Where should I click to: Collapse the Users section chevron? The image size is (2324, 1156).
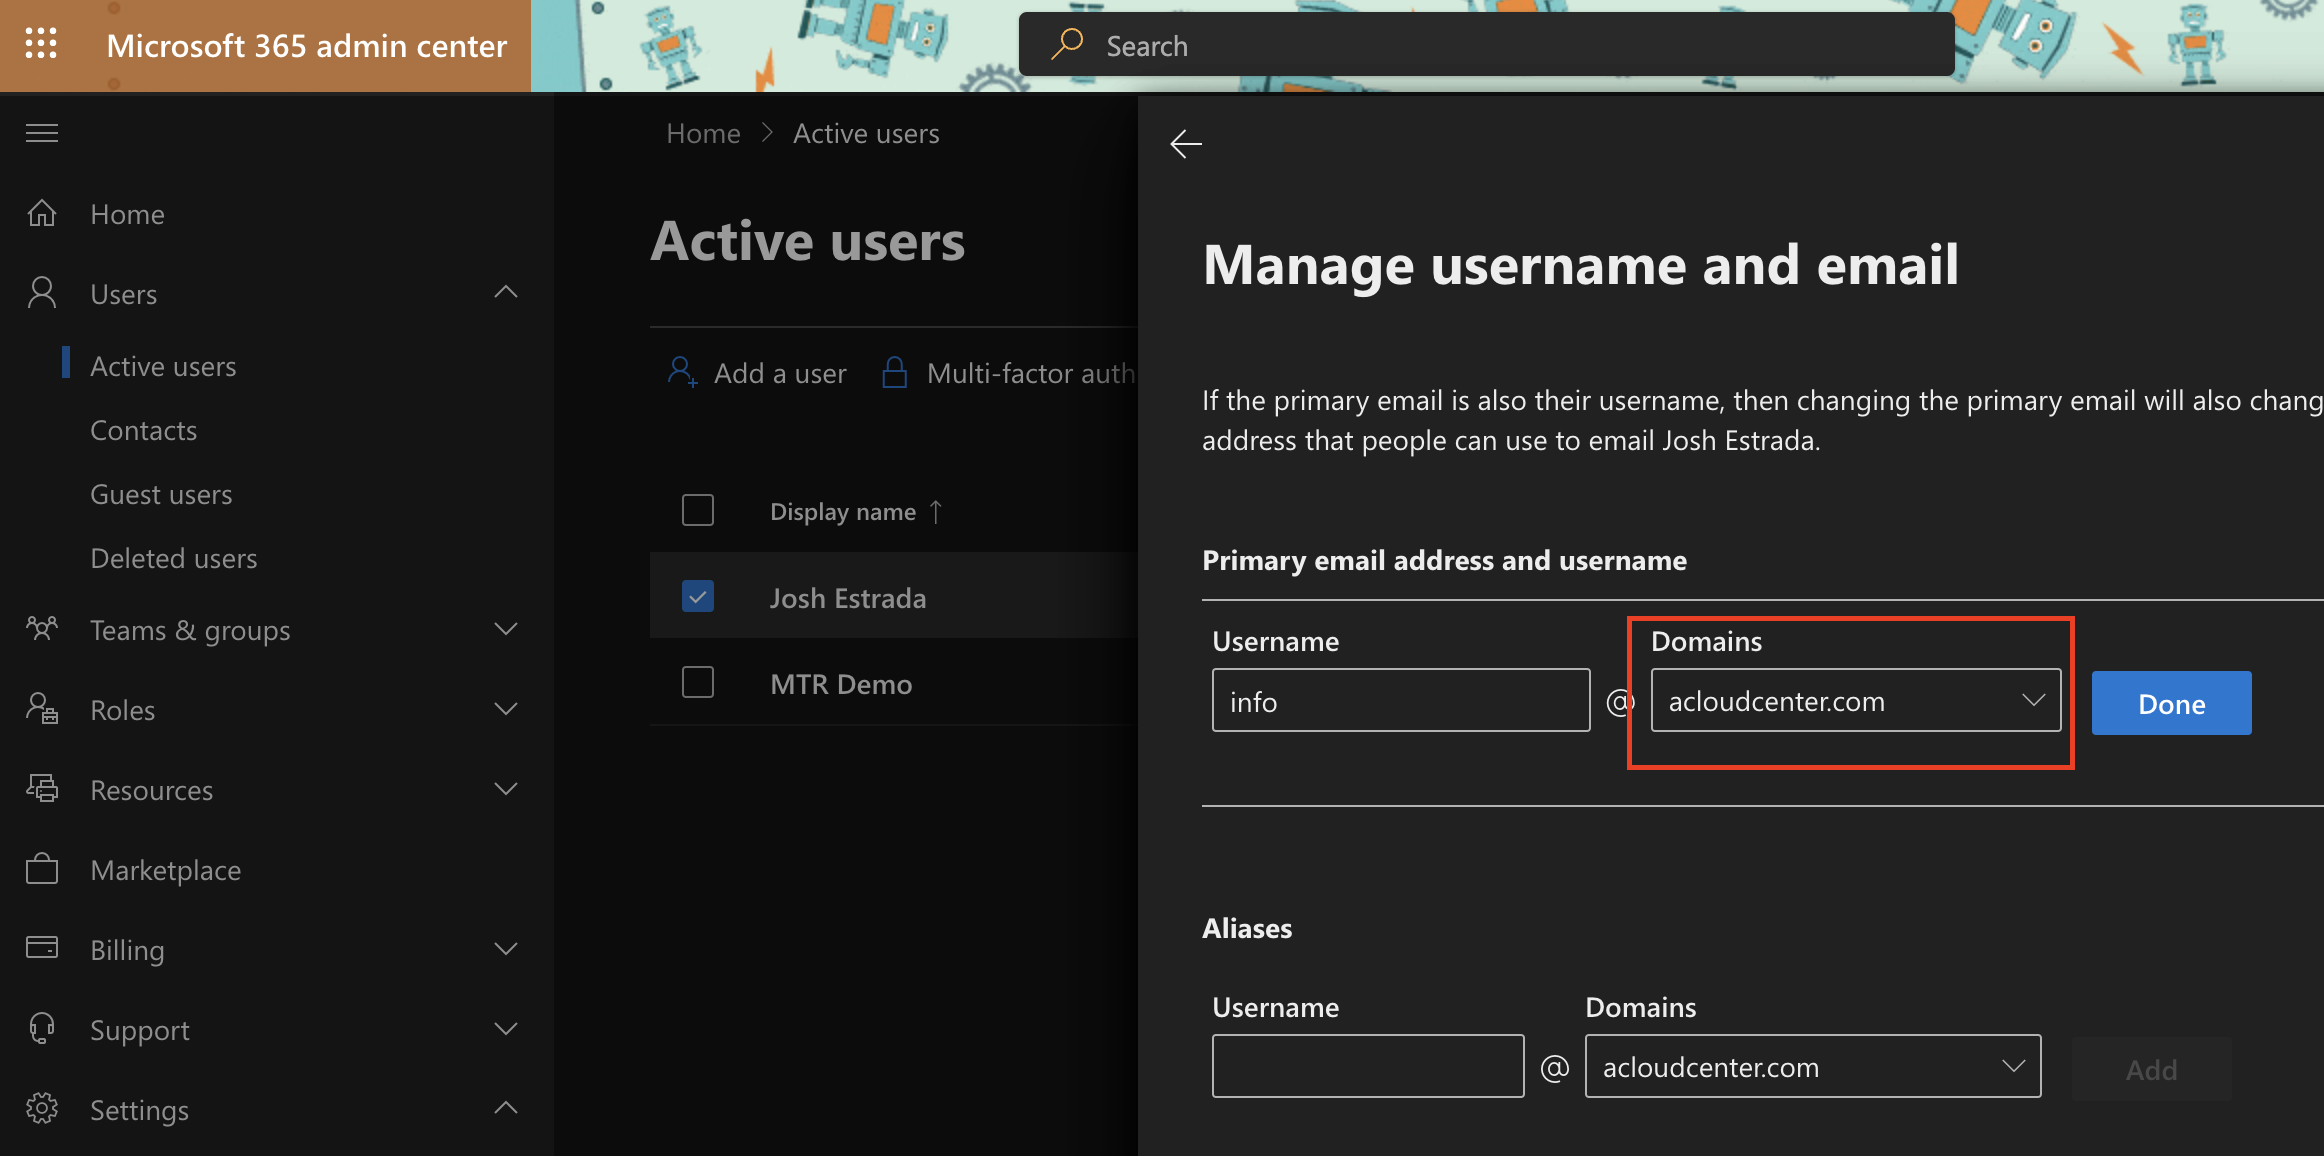pos(506,292)
